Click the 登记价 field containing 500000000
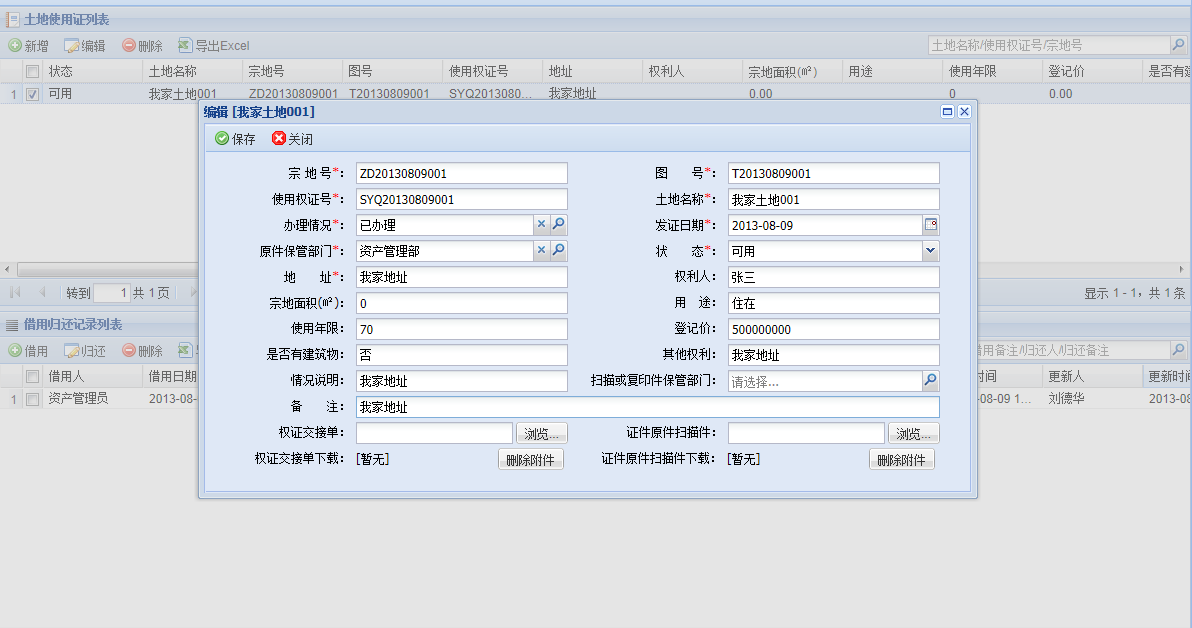Screen dimensions: 1192x628 (x=833, y=328)
